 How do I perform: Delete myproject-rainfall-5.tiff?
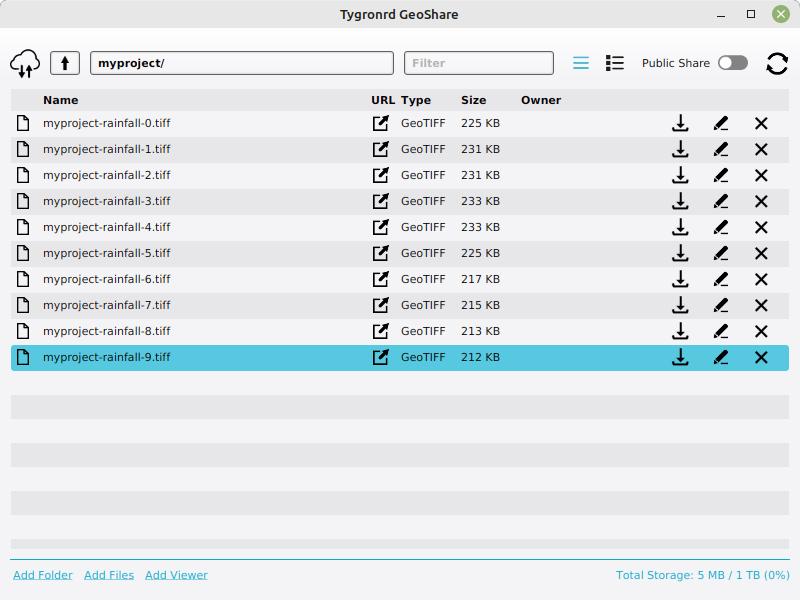tap(761, 253)
